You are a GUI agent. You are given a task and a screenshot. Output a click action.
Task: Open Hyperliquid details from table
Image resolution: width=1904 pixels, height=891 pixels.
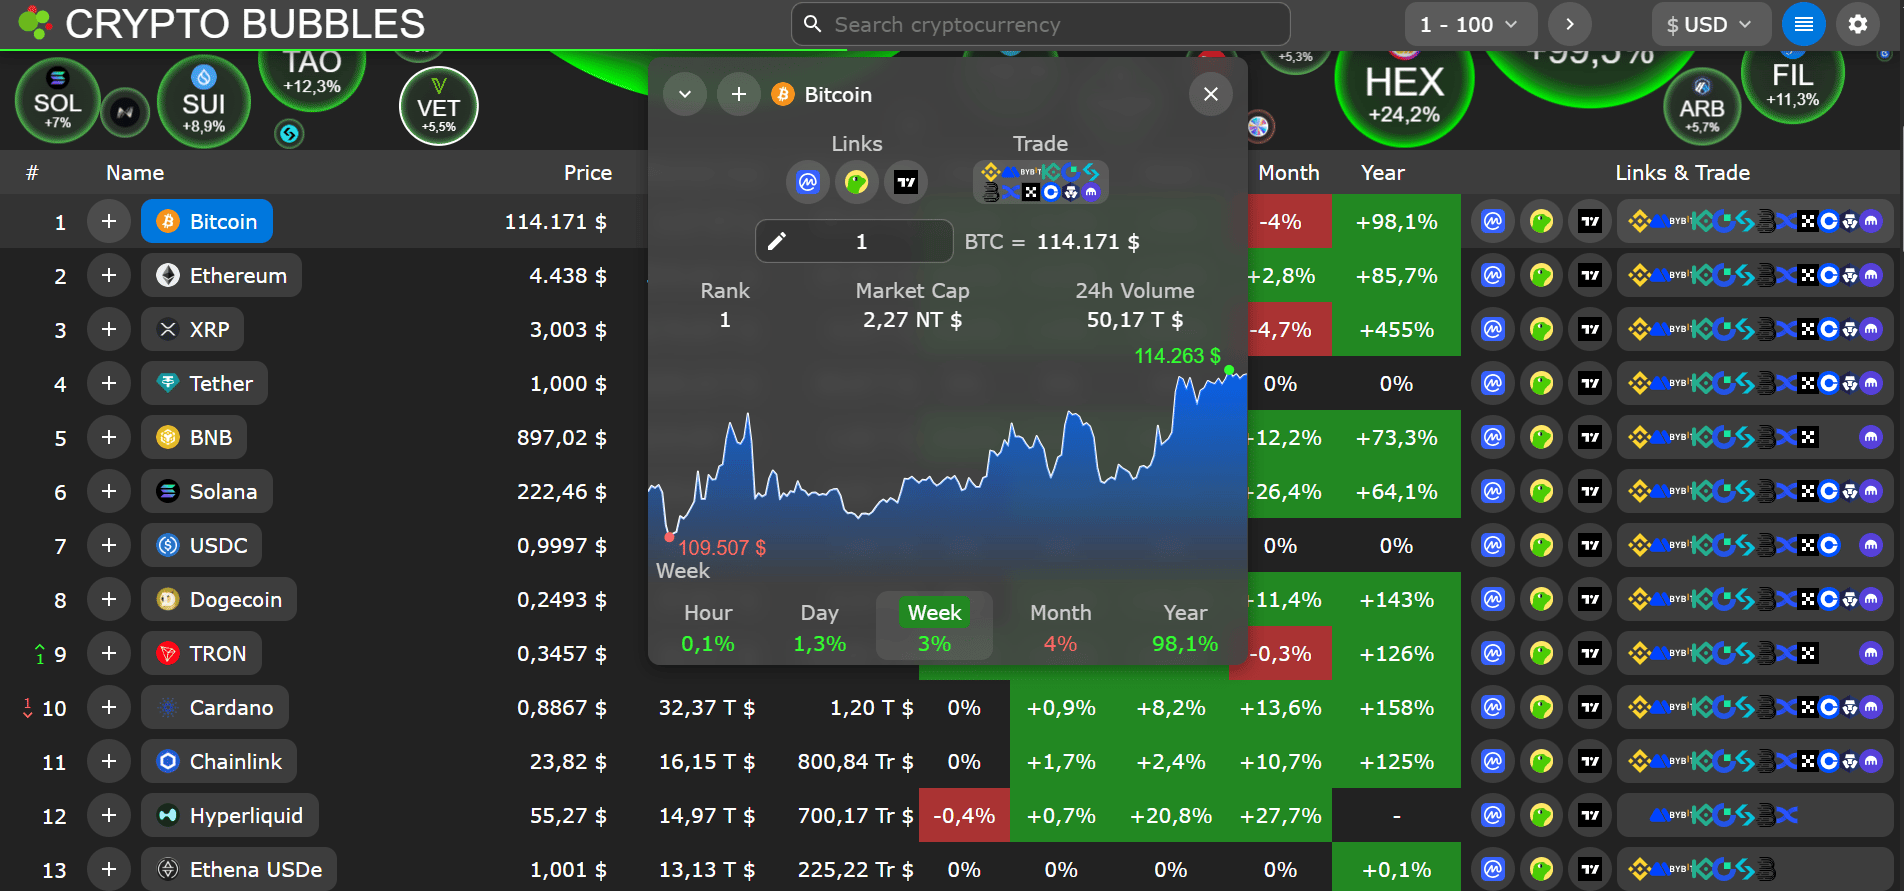click(x=230, y=816)
